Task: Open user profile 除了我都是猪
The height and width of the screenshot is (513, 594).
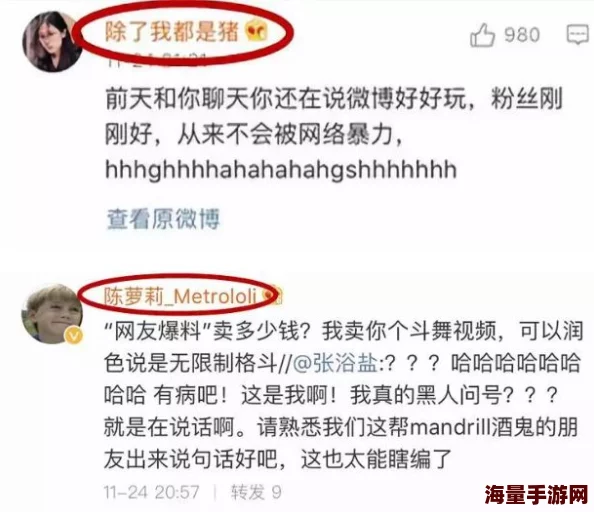Action: pyautogui.click(x=172, y=31)
